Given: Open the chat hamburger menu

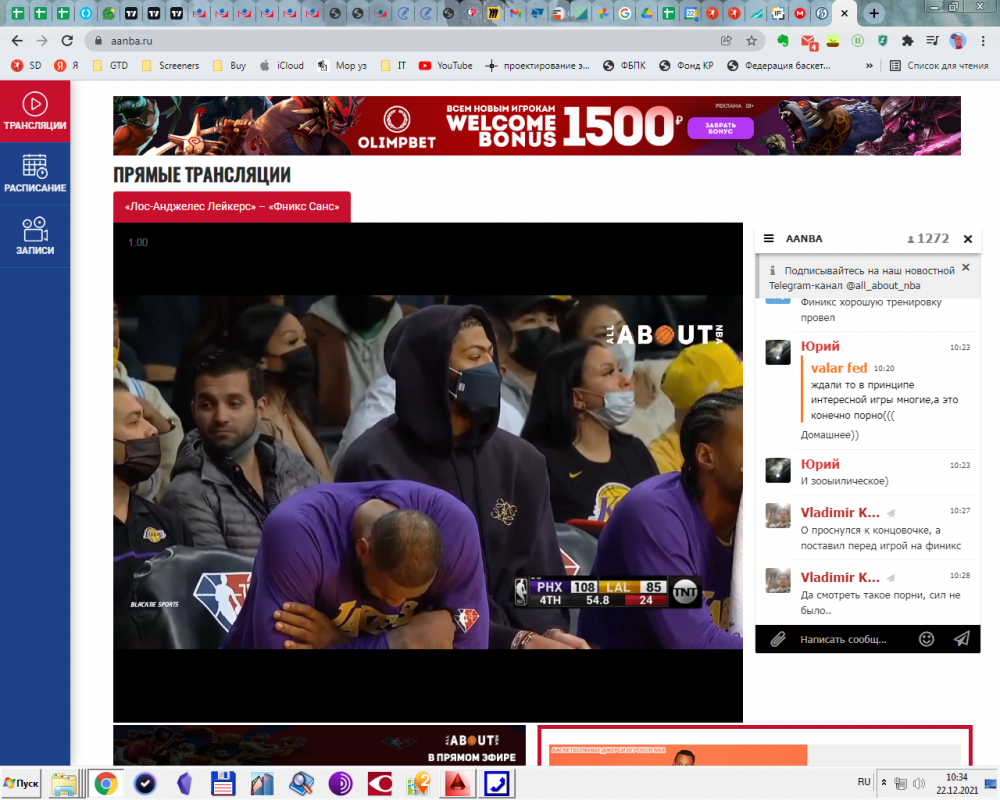Looking at the screenshot, I should point(768,239).
